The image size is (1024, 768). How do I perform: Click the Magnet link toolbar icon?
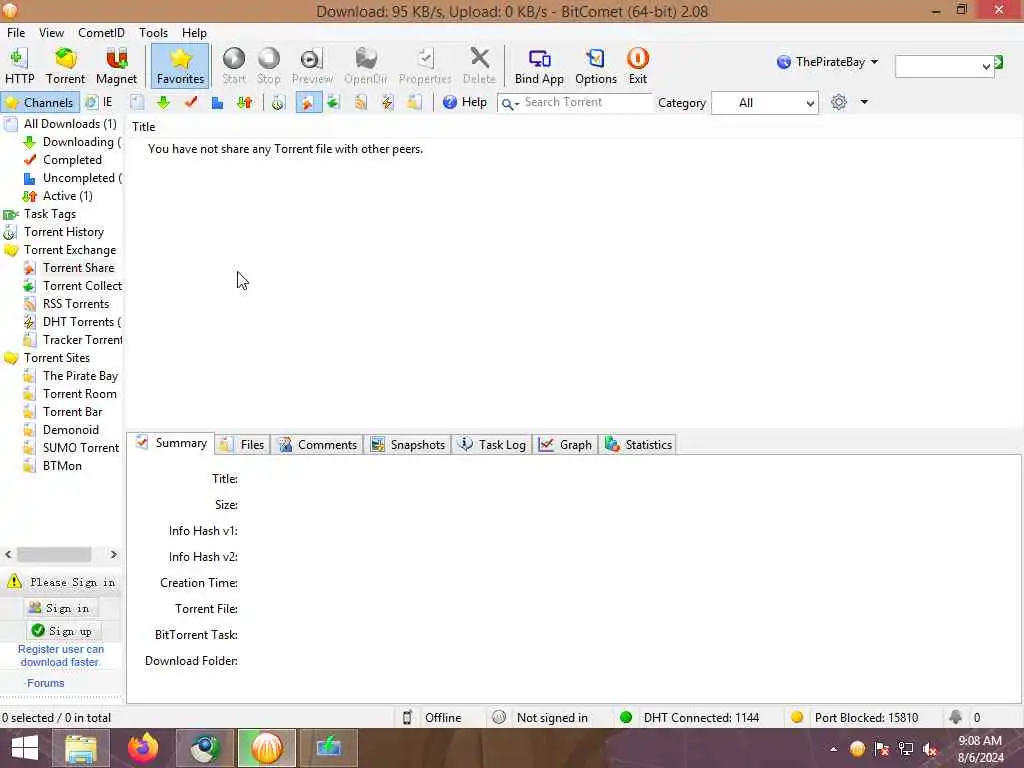point(116,66)
